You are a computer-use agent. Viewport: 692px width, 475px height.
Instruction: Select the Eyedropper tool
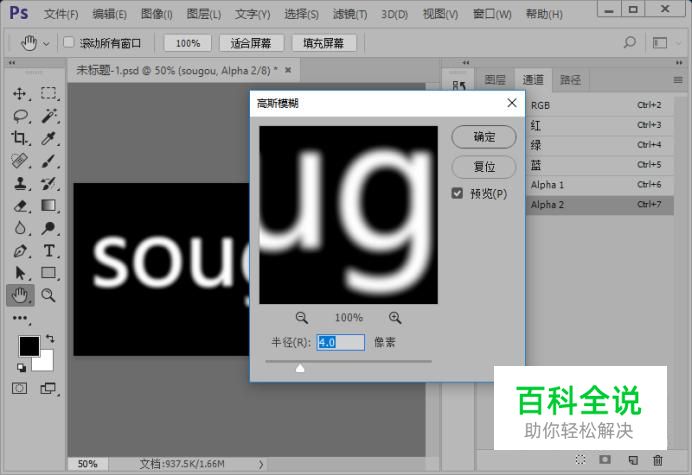click(x=49, y=138)
